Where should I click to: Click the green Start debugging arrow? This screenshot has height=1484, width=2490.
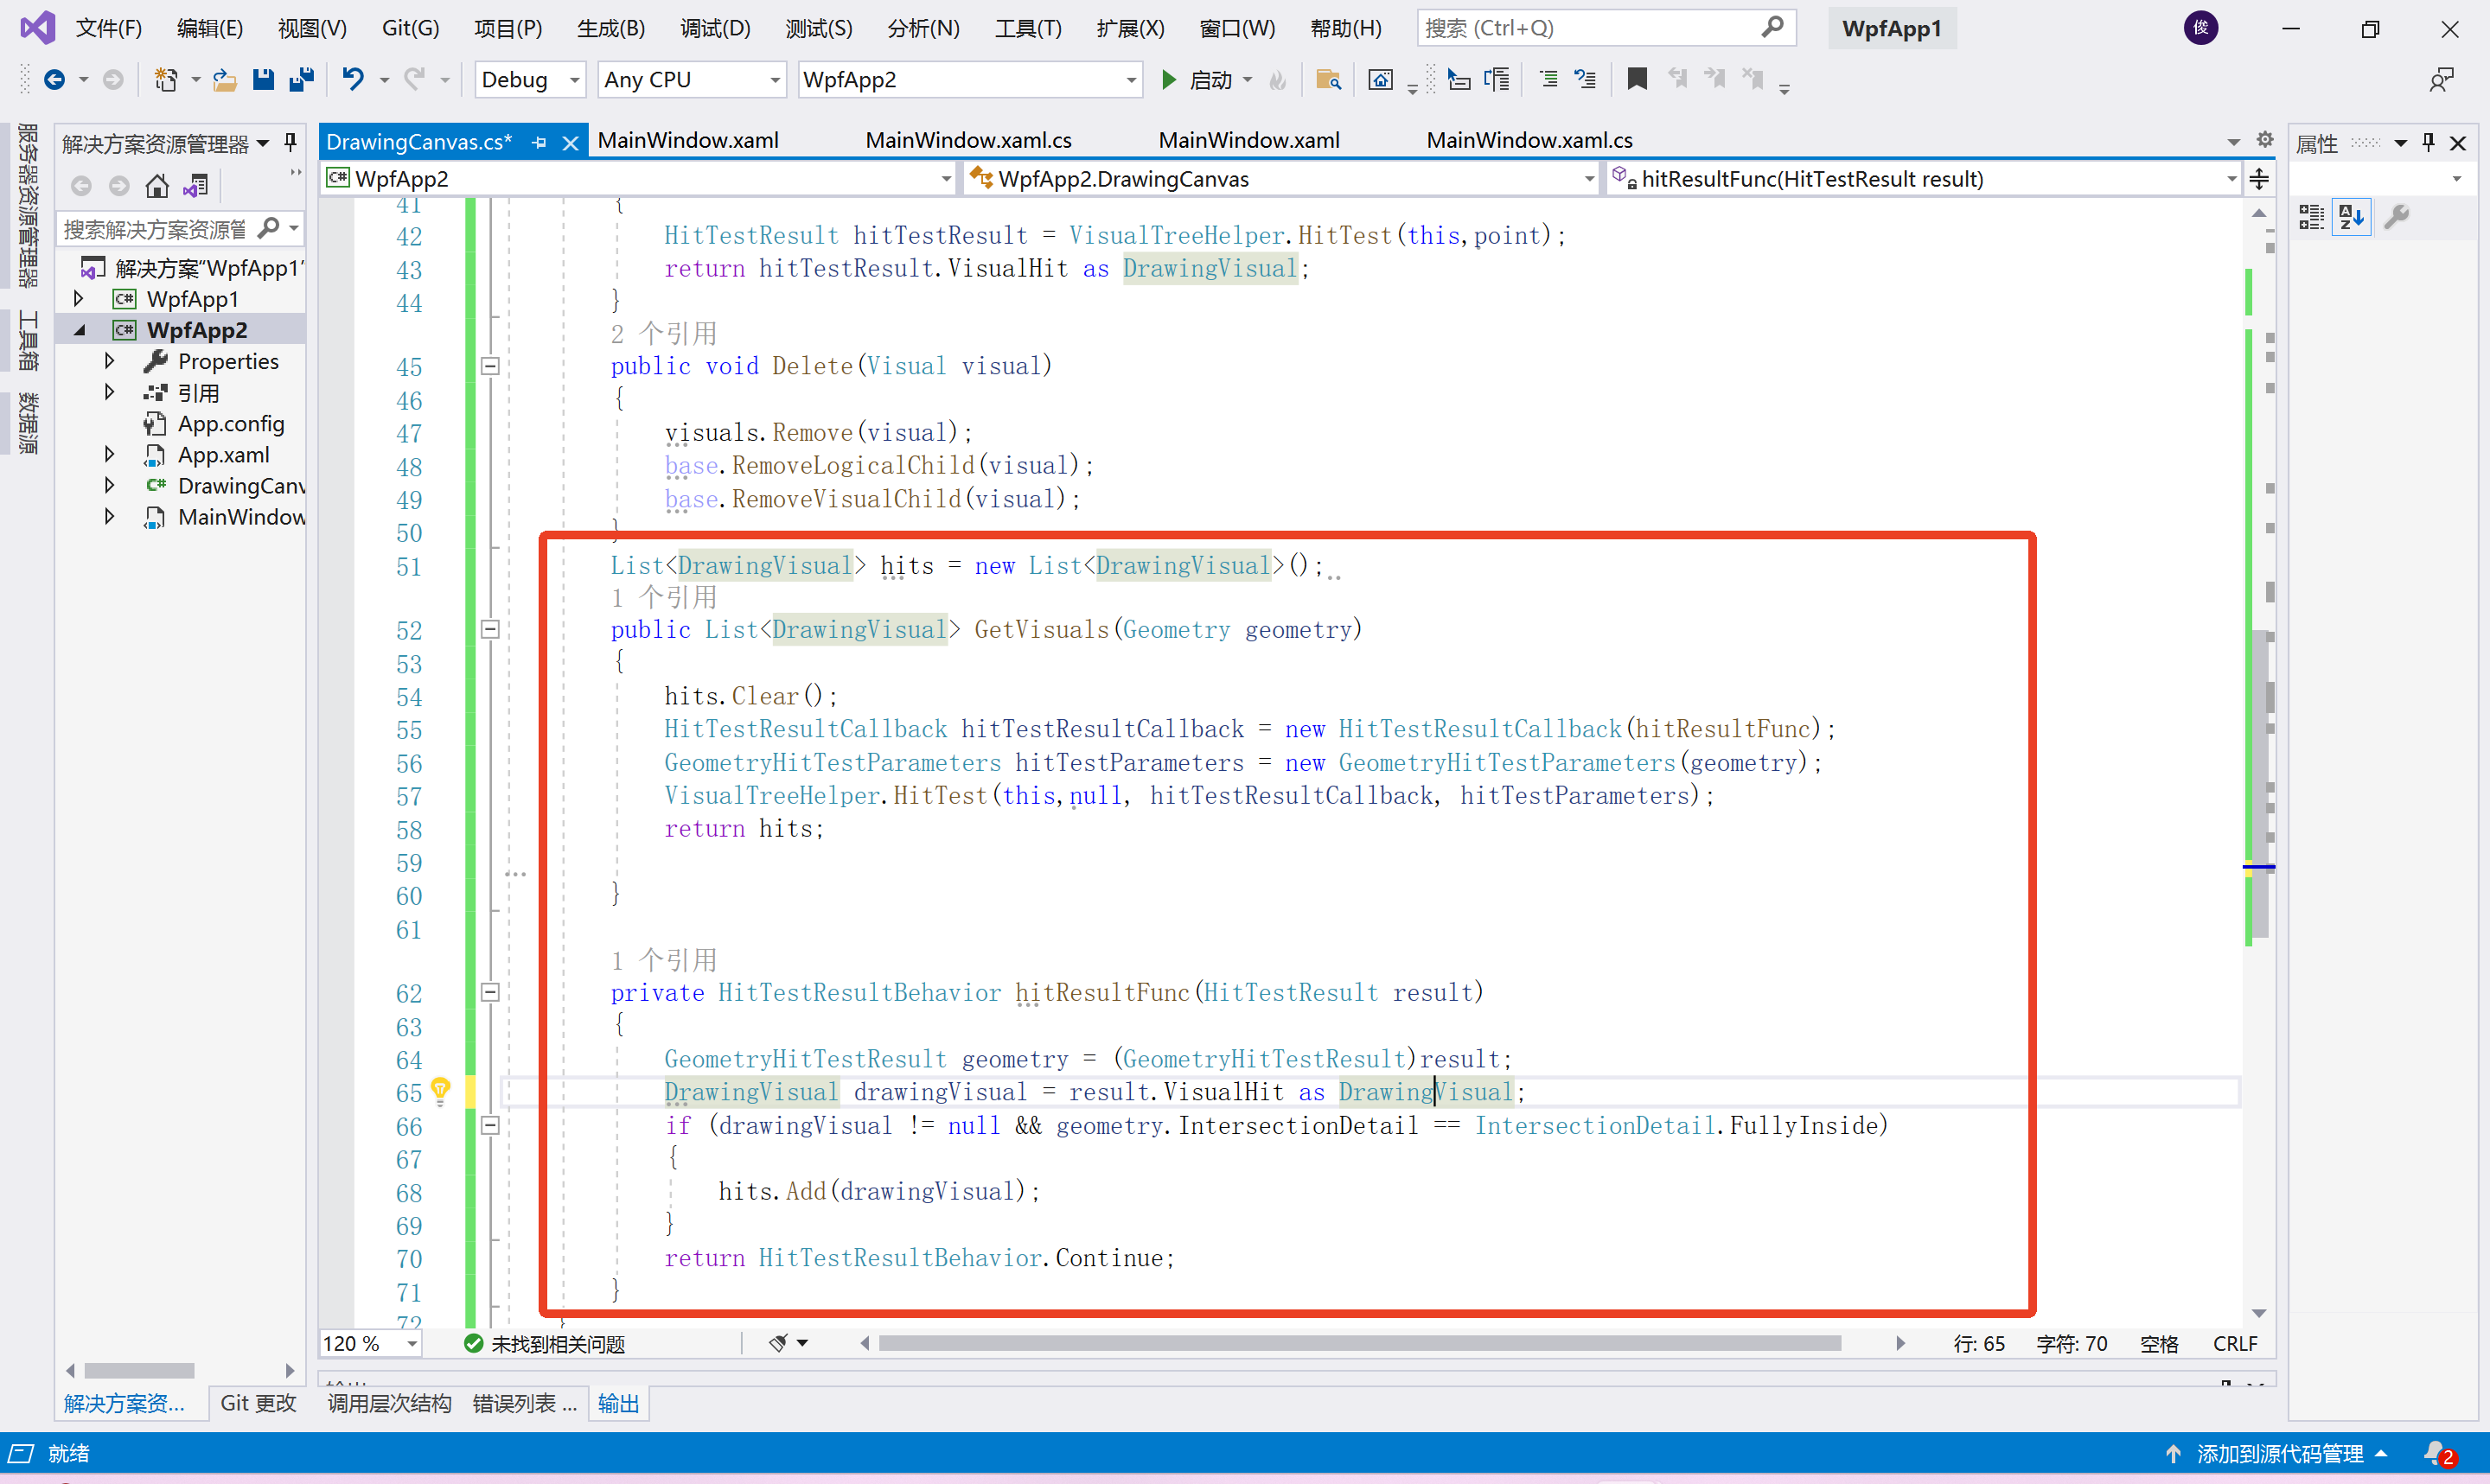1168,79
